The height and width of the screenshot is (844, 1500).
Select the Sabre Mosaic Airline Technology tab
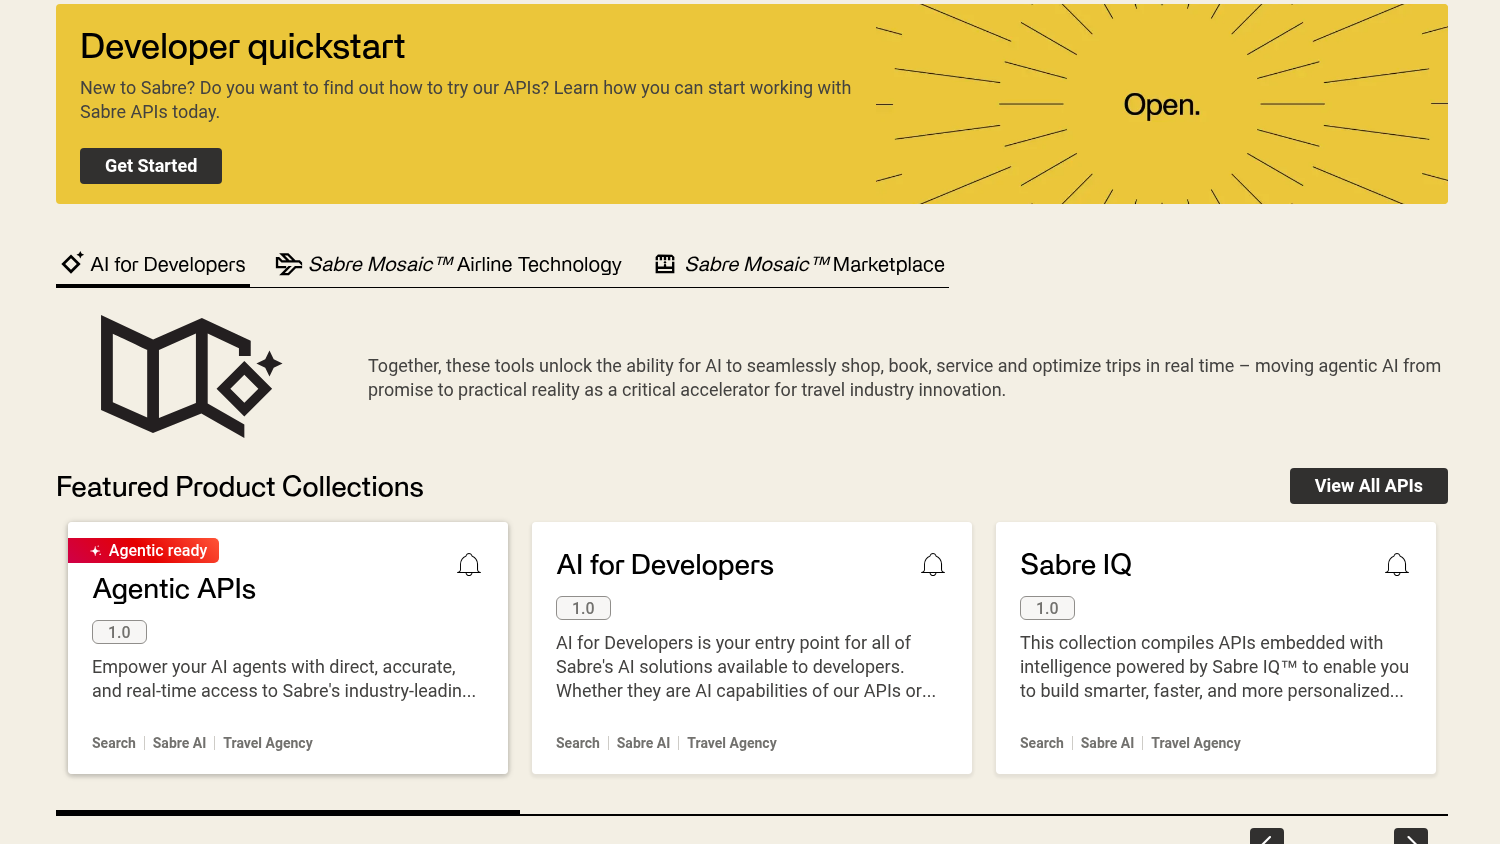click(x=449, y=264)
